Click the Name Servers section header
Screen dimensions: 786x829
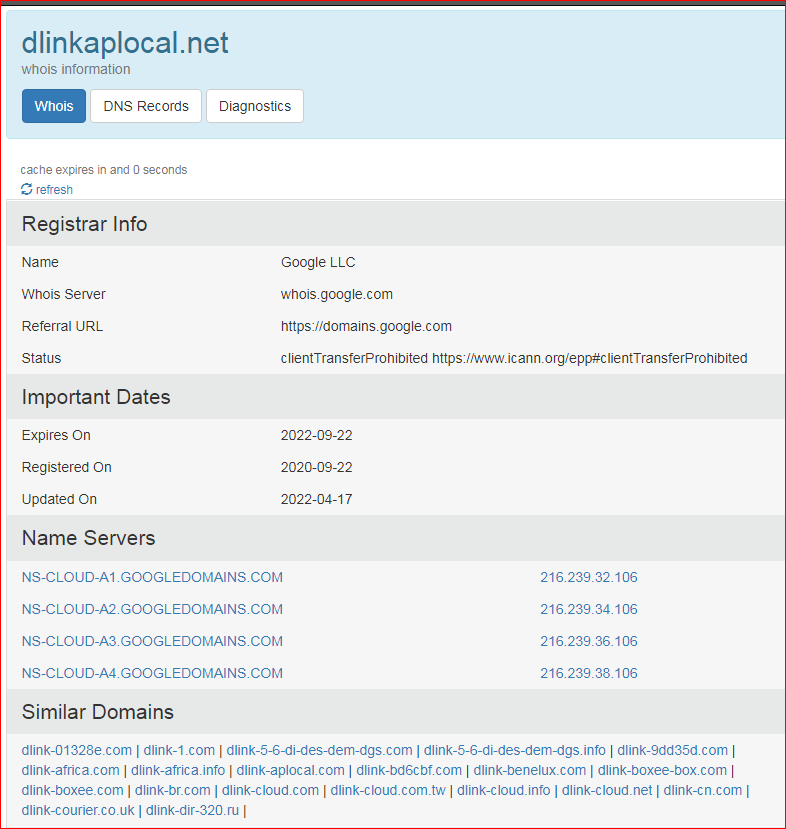point(88,538)
